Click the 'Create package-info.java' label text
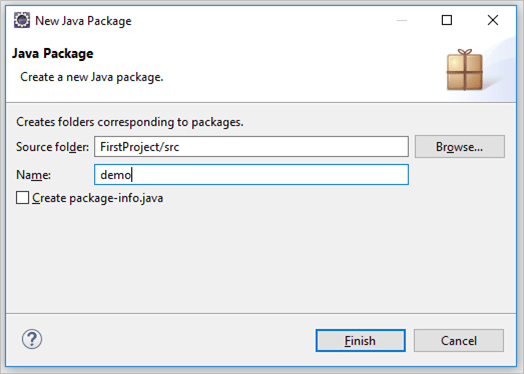524x374 pixels. [98, 198]
